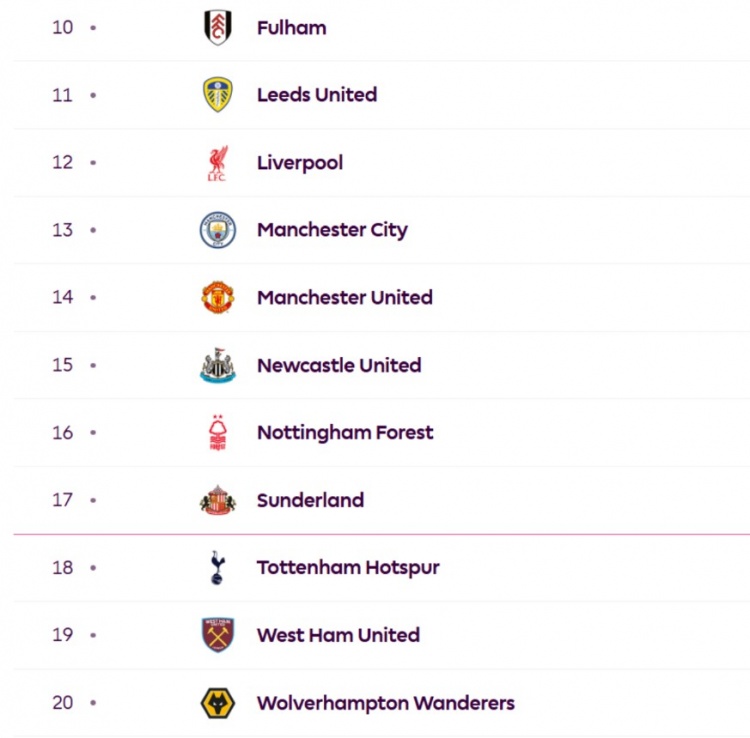Open the Liverpool team name link
This screenshot has height=738, width=750.
tap(300, 163)
